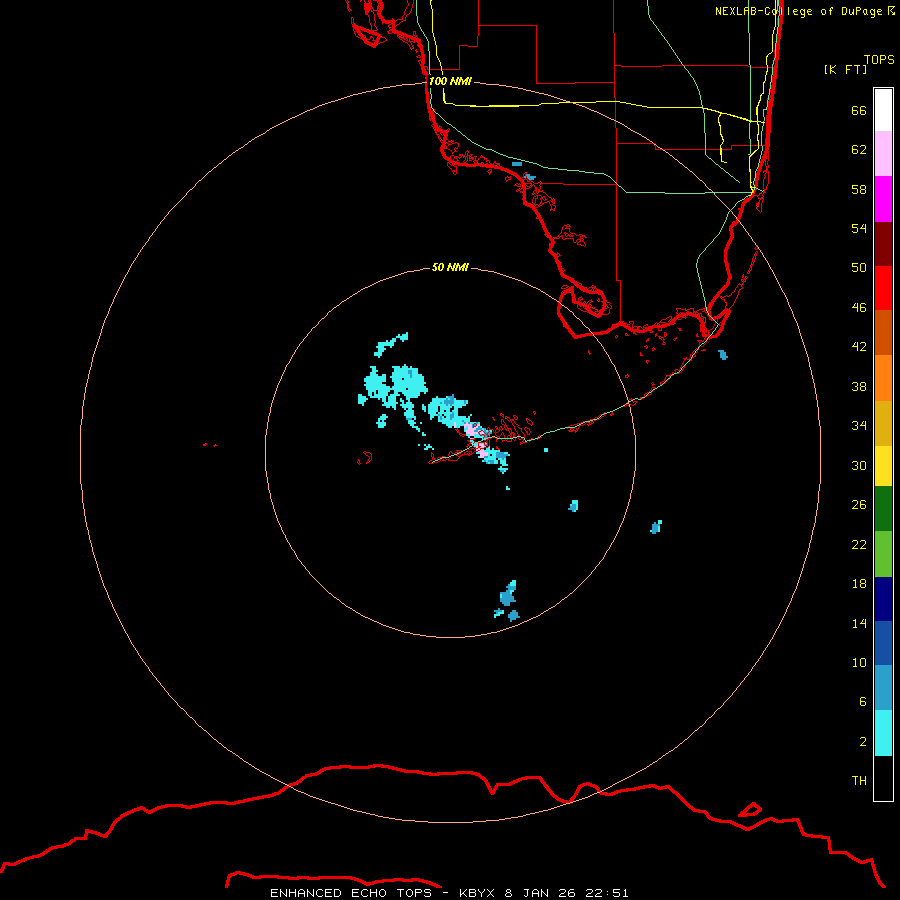This screenshot has height=900, width=900.
Task: Click the 22:51 timestamp
Action: tap(607, 893)
